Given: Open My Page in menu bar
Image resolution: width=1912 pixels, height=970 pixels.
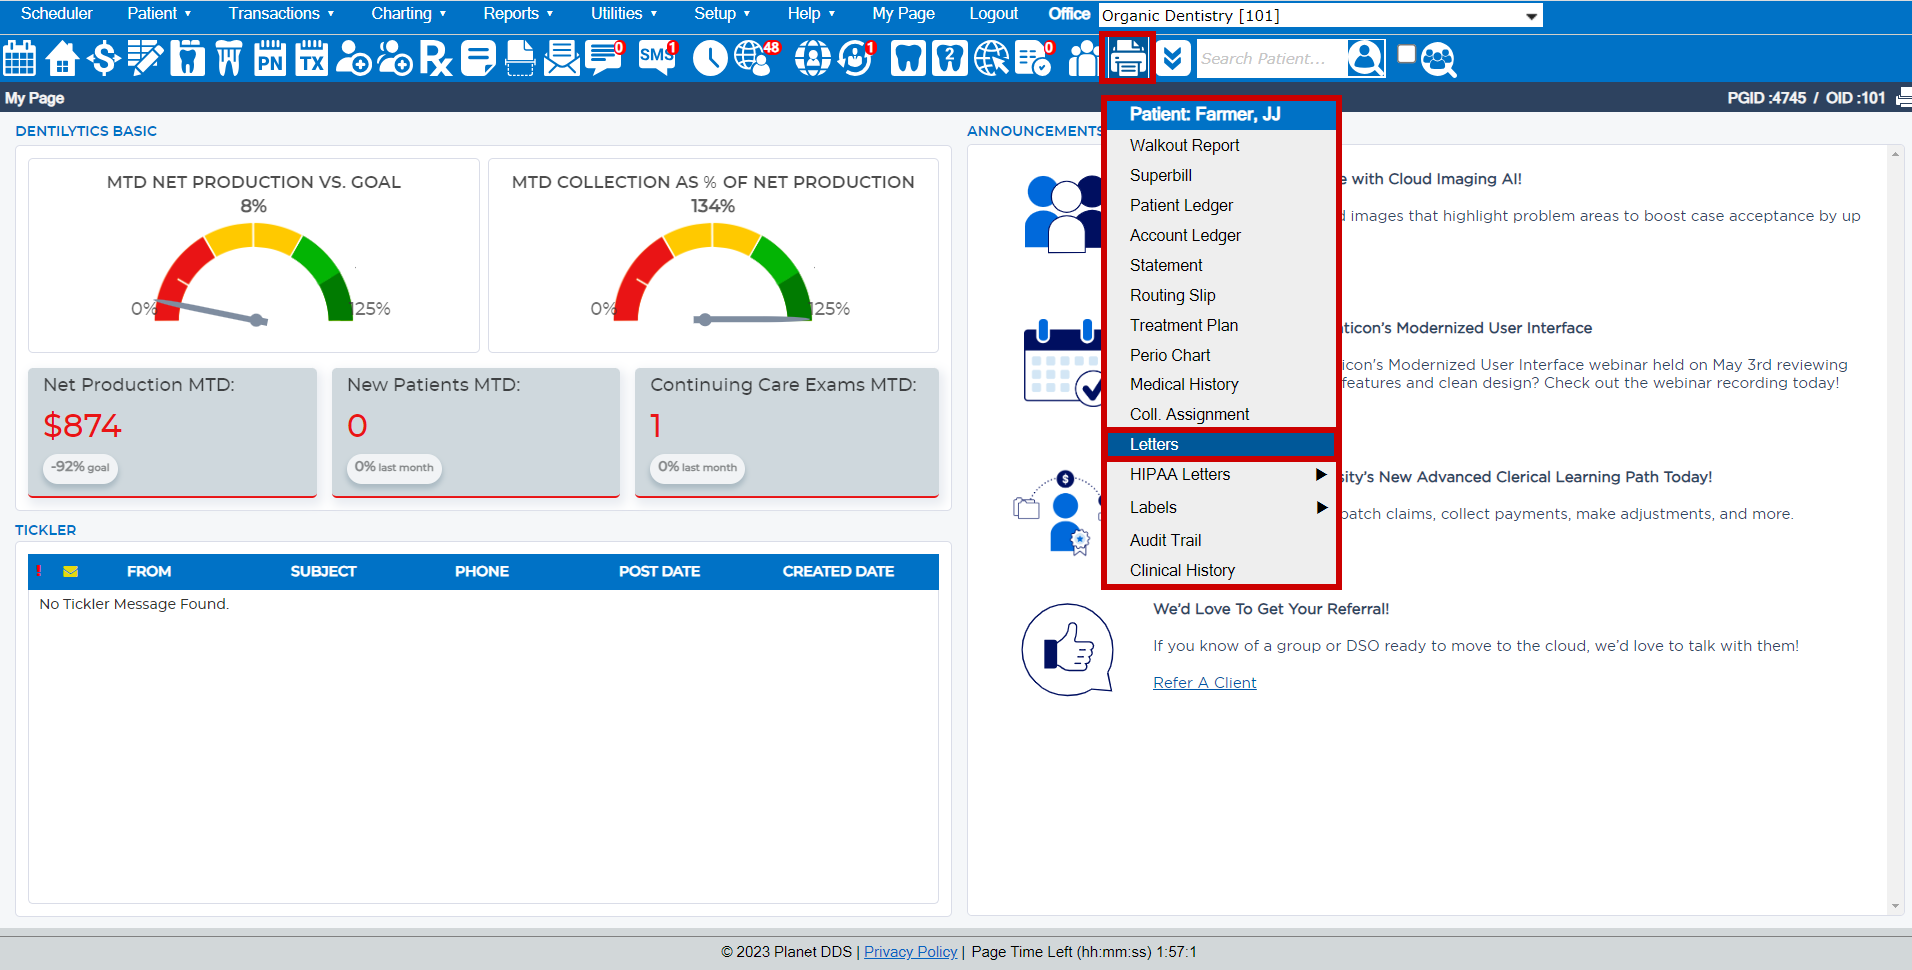Looking at the screenshot, I should pyautogui.click(x=904, y=13).
